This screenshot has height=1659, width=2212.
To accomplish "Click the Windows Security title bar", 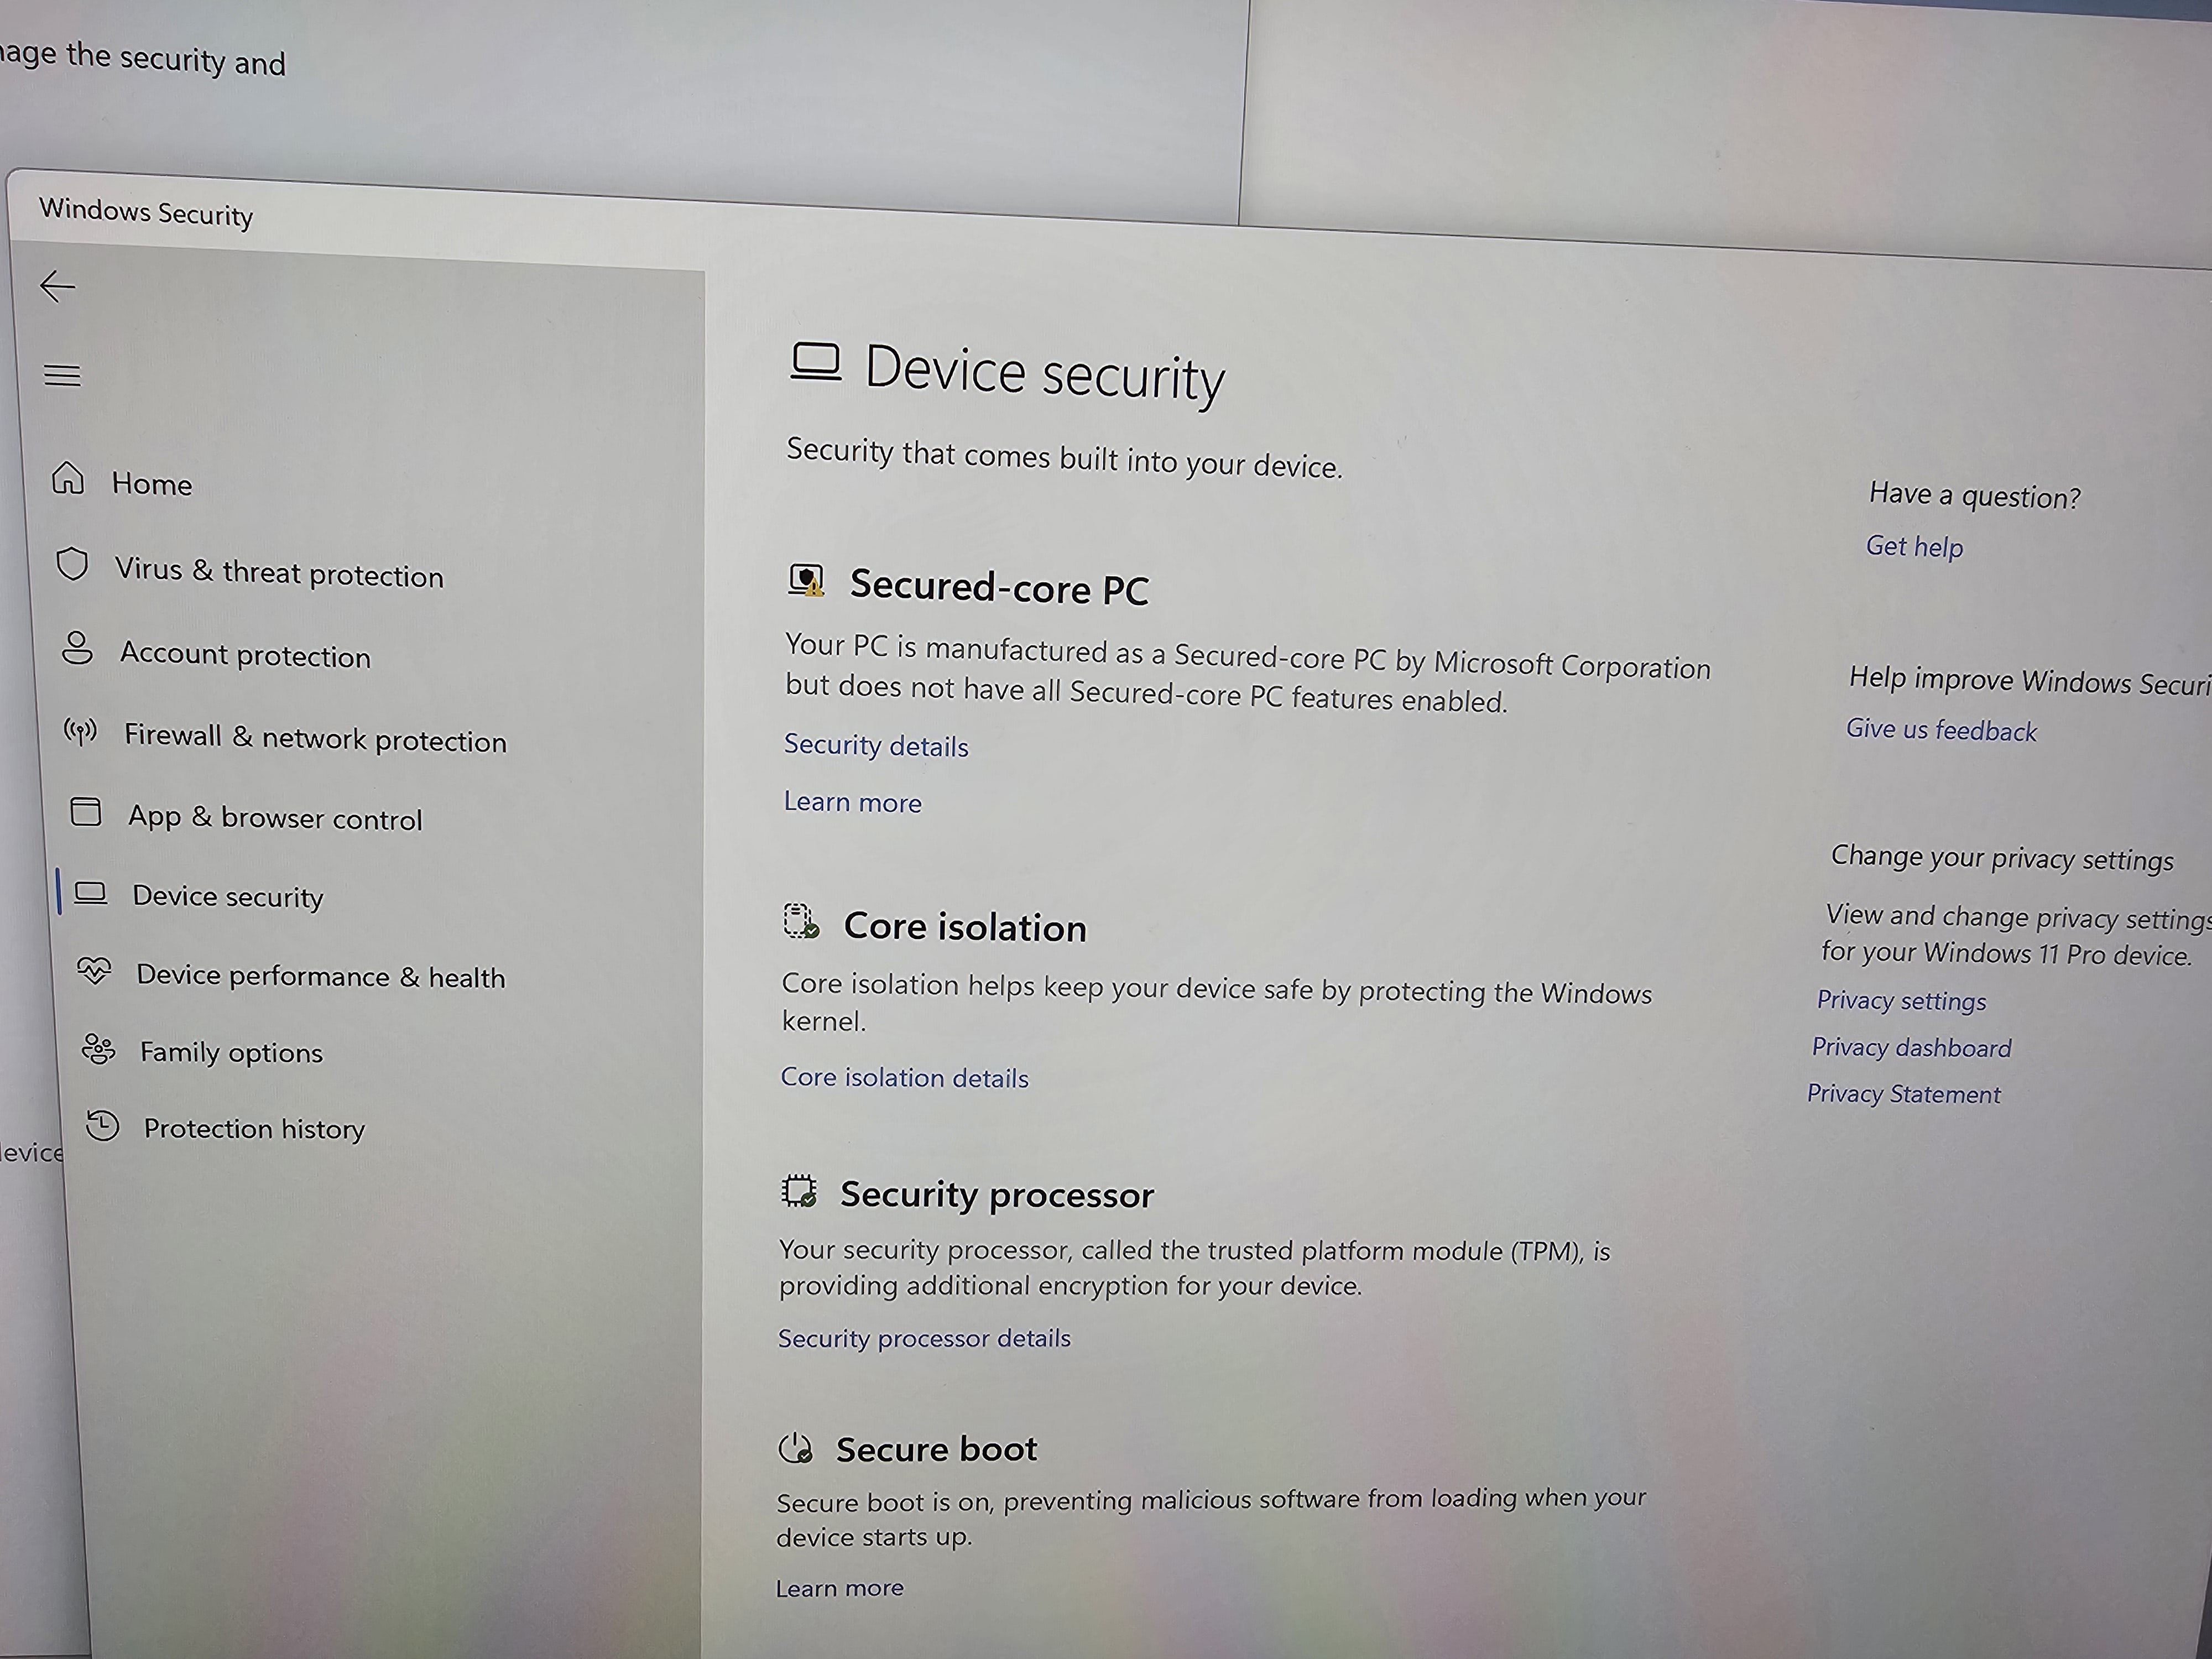I will 146,212.
